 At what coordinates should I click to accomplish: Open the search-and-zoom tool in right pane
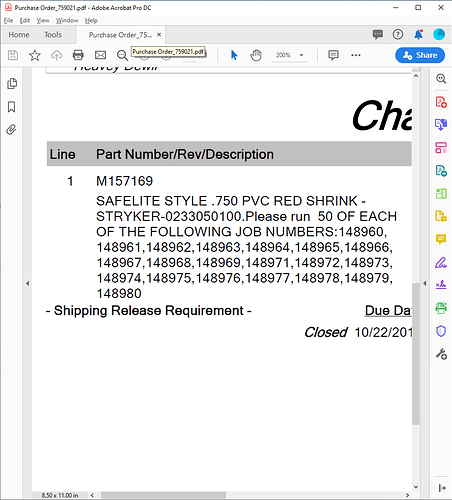point(441,79)
